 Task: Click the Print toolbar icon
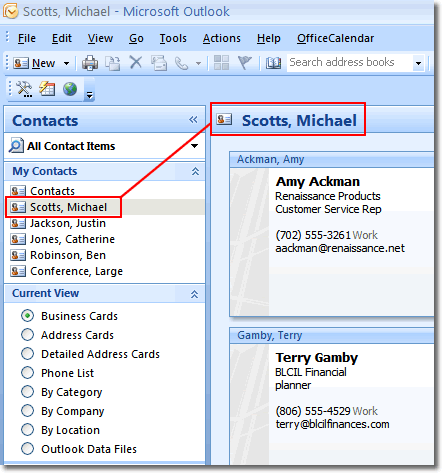click(x=90, y=63)
